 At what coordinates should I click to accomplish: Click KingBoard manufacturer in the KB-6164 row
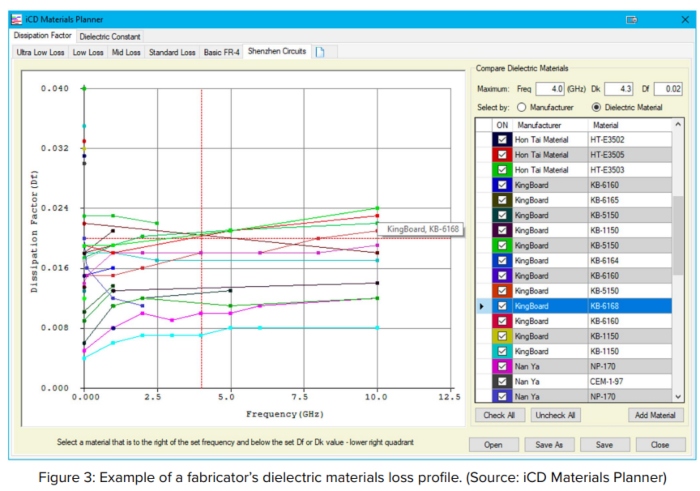(550, 261)
